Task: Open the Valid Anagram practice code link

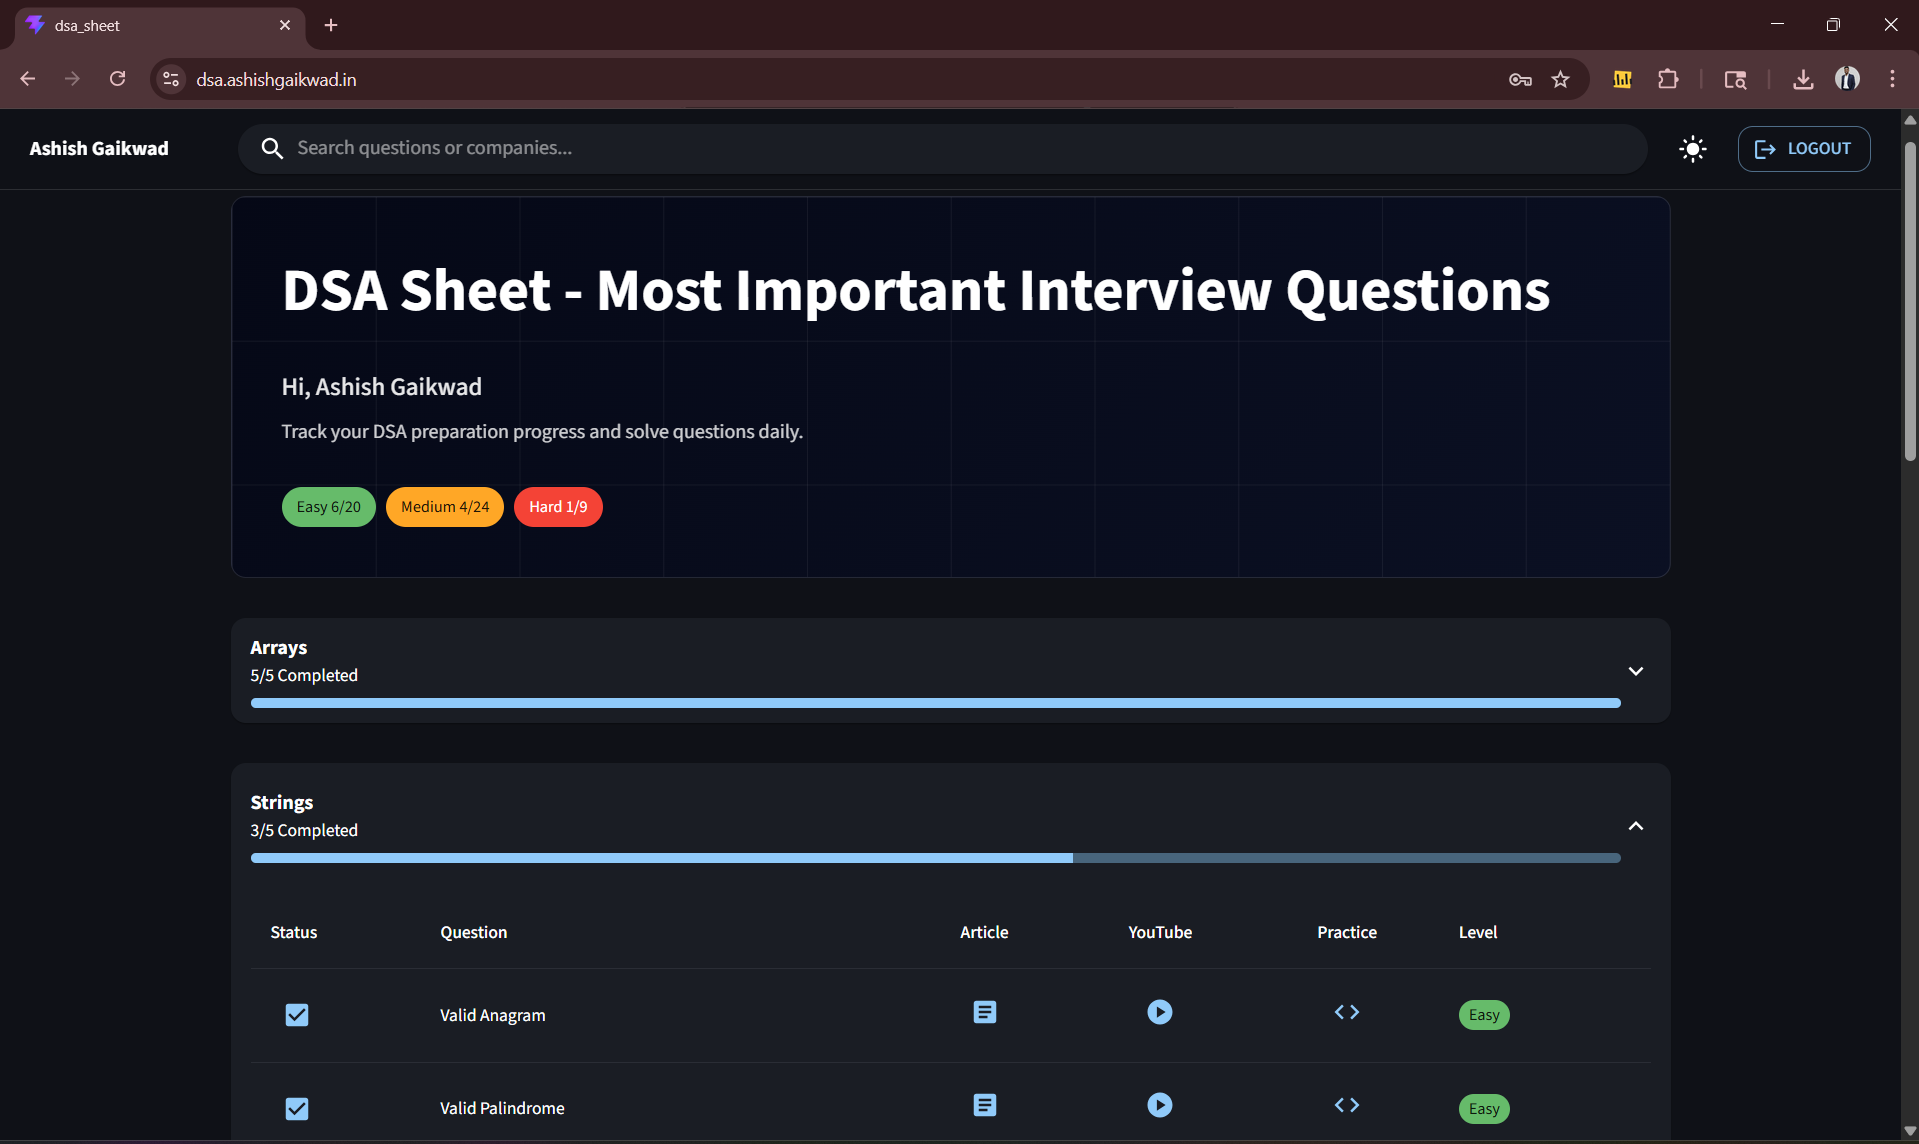Action: pyautogui.click(x=1346, y=1012)
